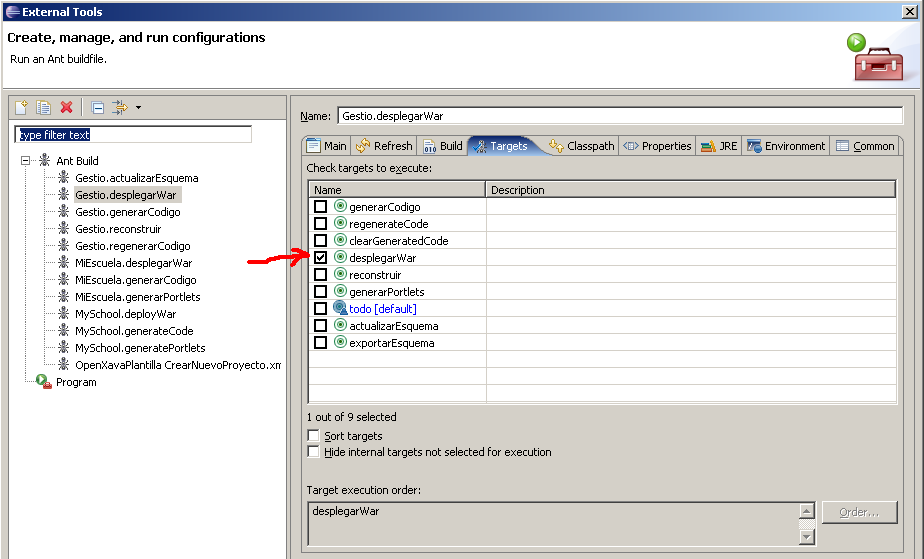Open the filter dropdown arrow in toolbar
This screenshot has width=924, height=559.
(138, 107)
